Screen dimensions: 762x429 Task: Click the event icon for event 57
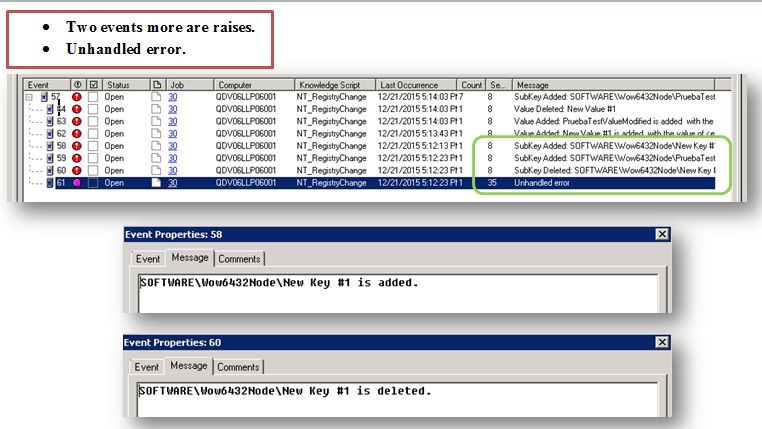(44, 97)
